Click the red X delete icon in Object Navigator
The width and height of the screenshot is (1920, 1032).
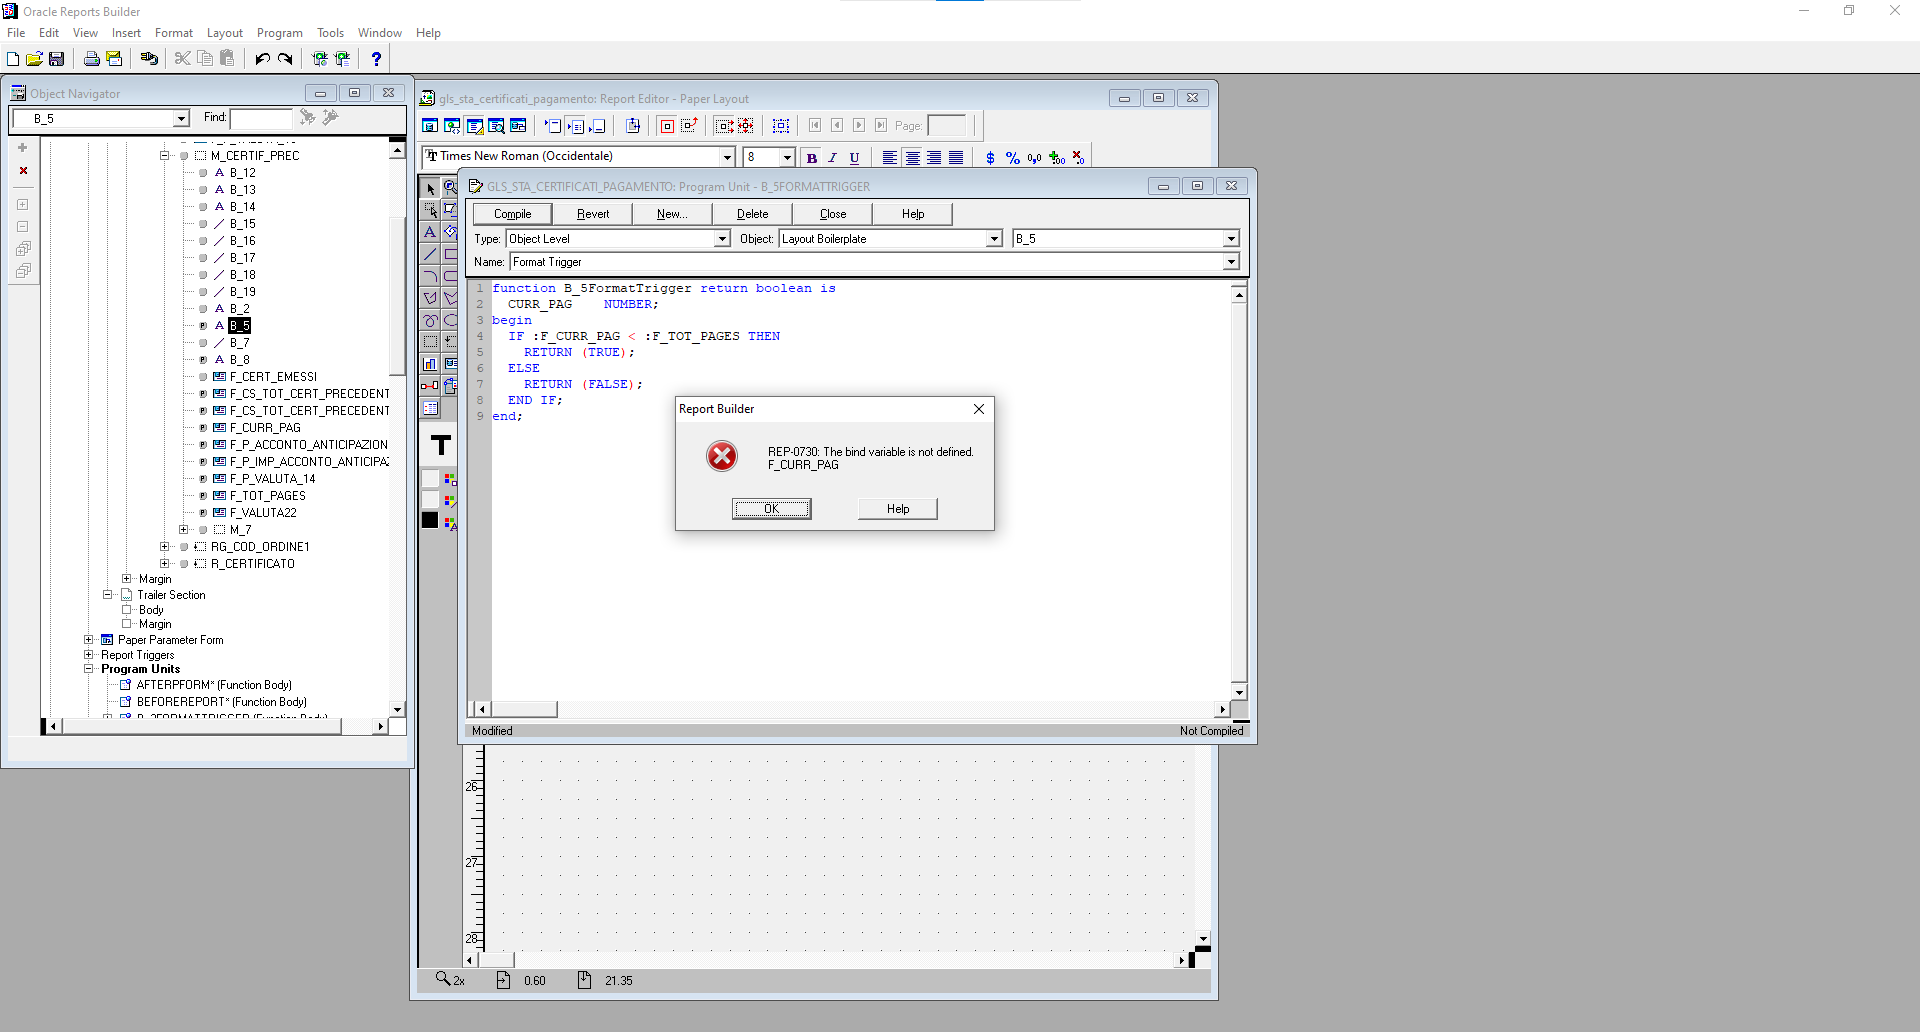tap(23, 171)
